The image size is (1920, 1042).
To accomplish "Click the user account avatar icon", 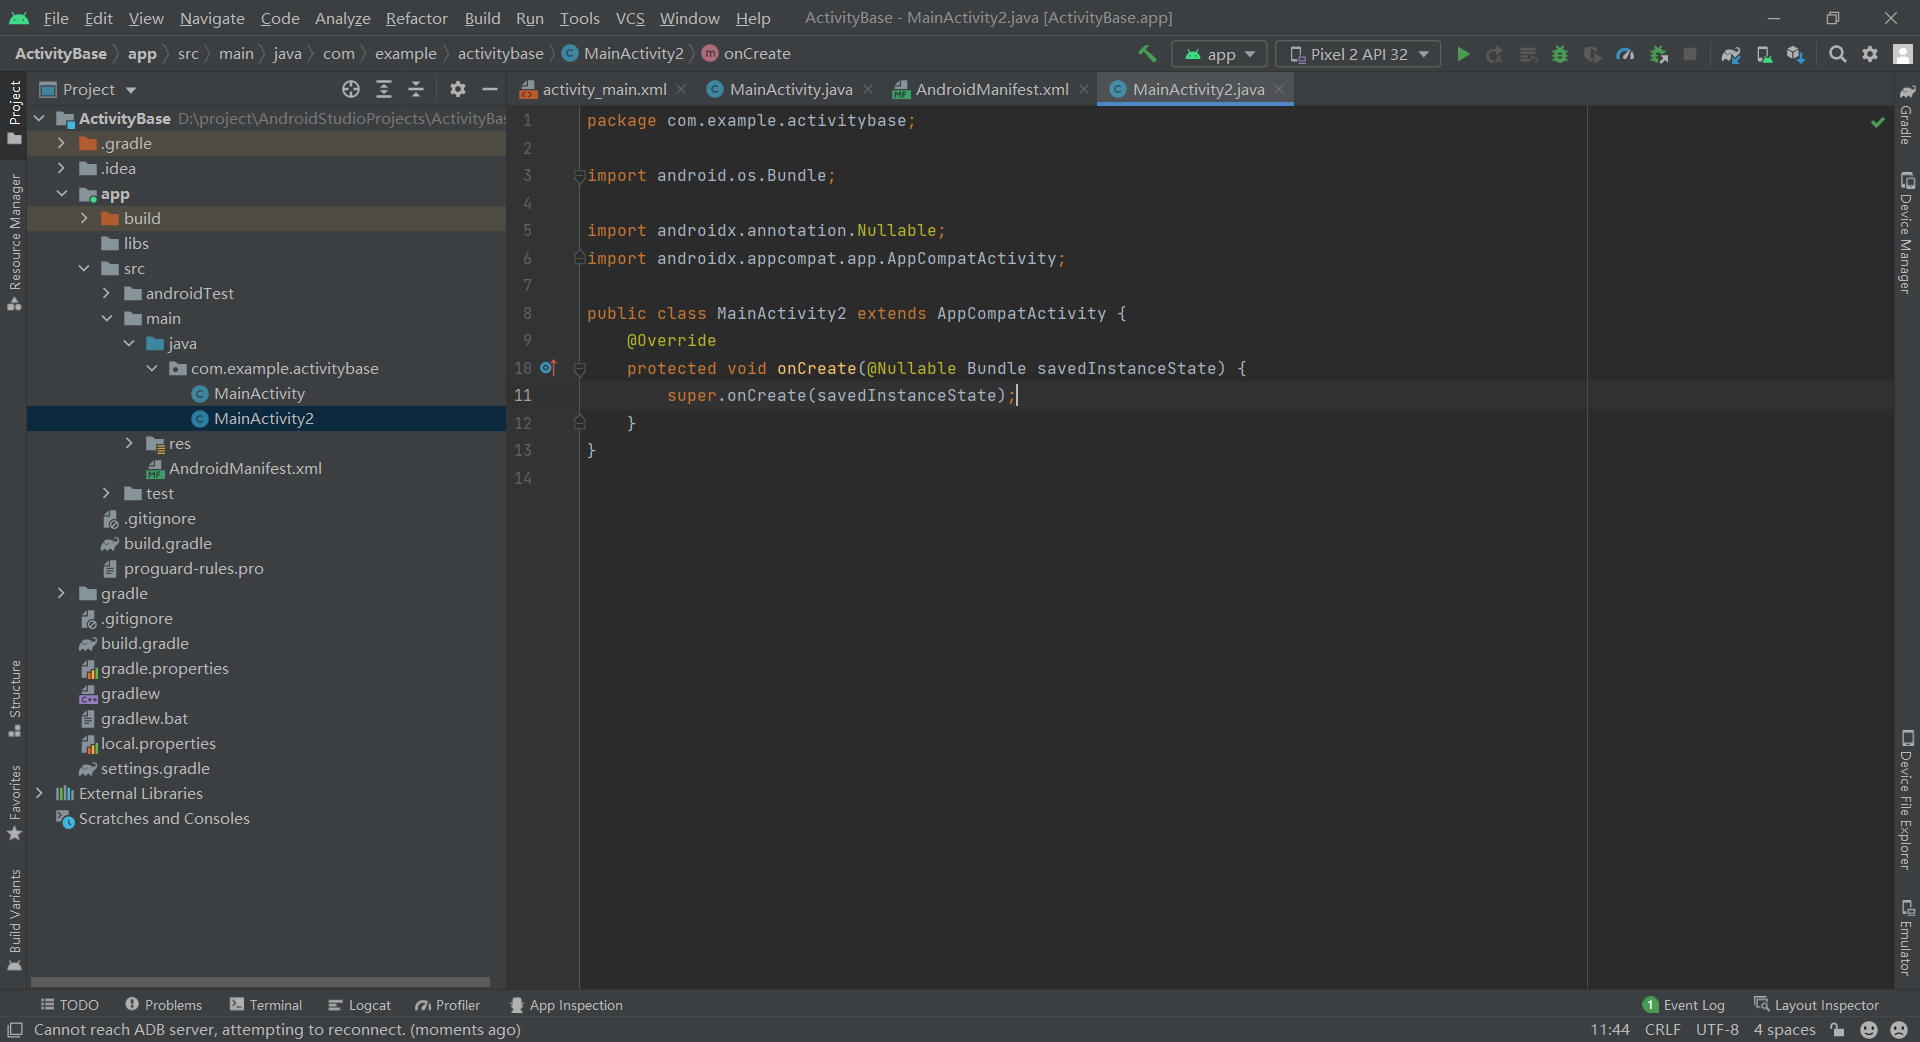I will pos(1903,54).
